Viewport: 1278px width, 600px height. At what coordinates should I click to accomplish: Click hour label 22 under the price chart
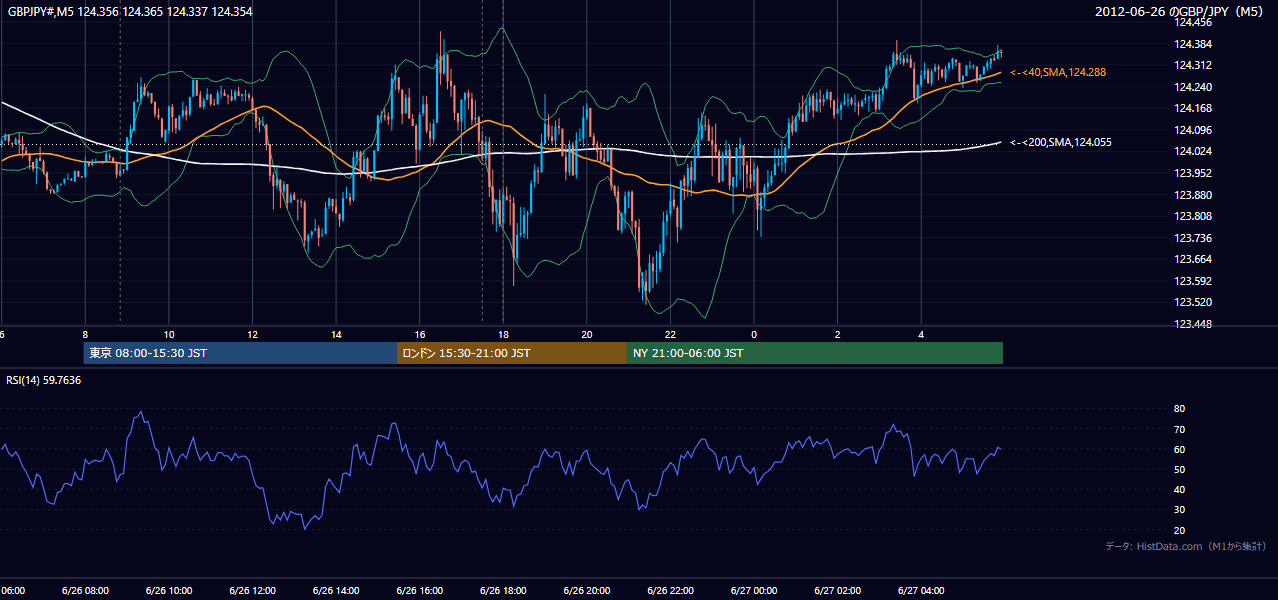click(670, 334)
